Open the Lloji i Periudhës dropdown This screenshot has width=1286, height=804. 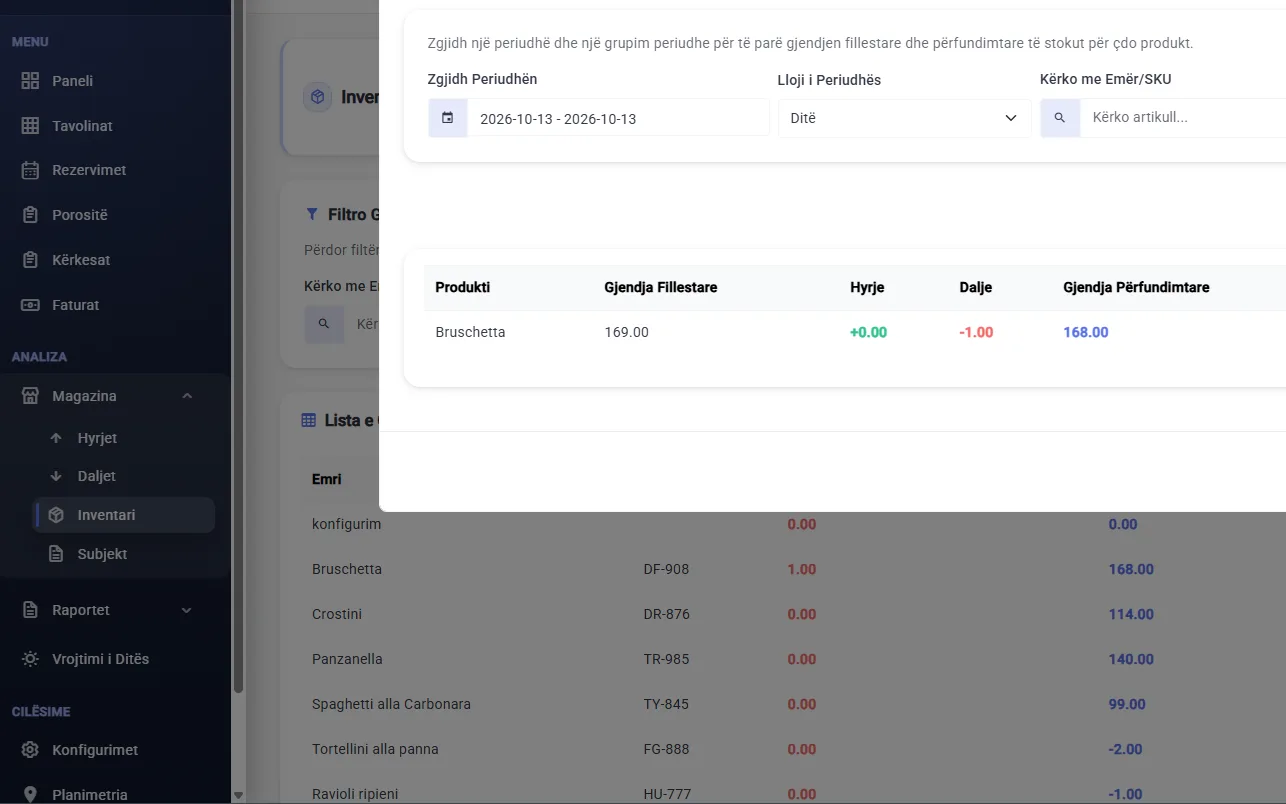coord(904,118)
